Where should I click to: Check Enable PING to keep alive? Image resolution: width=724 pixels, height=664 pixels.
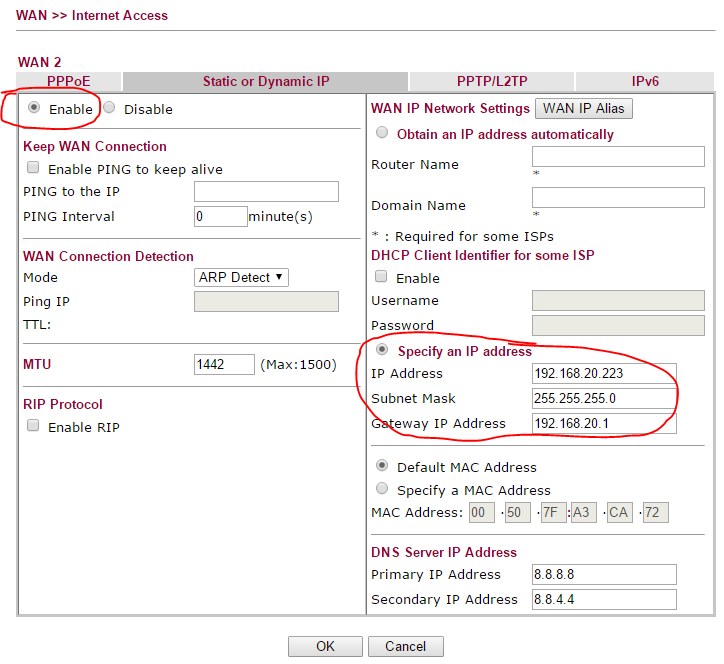click(33, 169)
